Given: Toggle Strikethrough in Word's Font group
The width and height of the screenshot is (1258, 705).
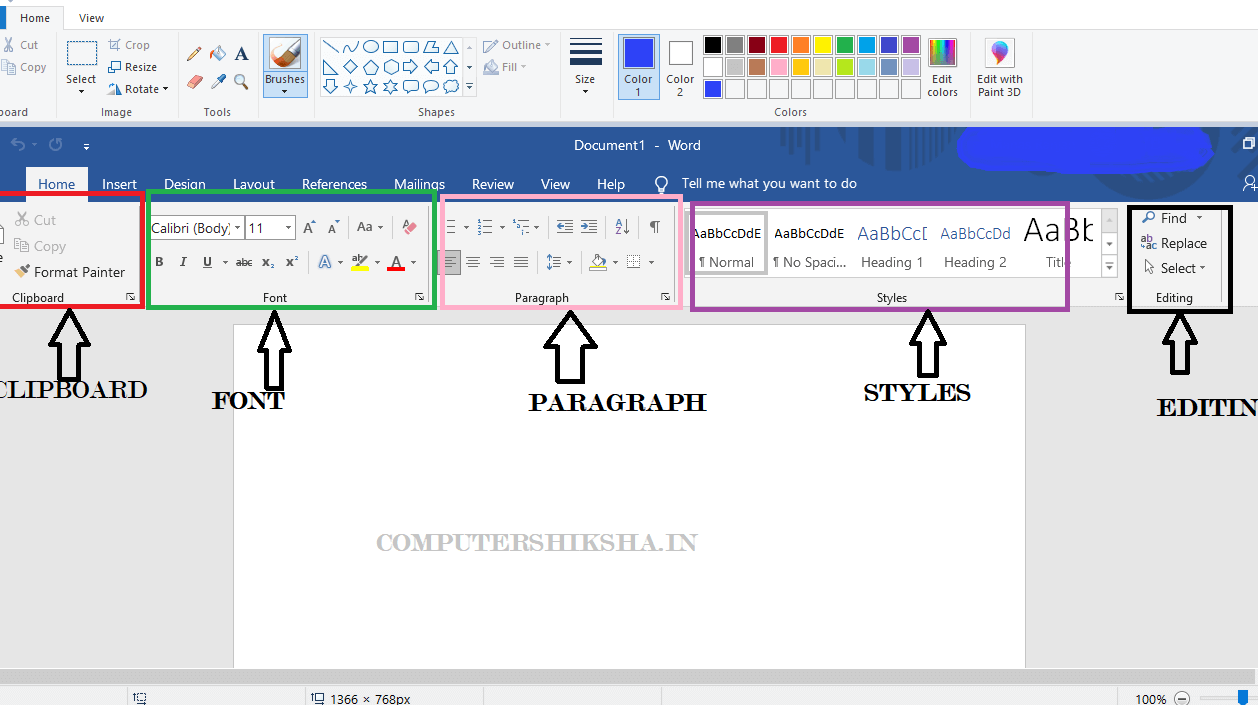Looking at the screenshot, I should pyautogui.click(x=244, y=262).
